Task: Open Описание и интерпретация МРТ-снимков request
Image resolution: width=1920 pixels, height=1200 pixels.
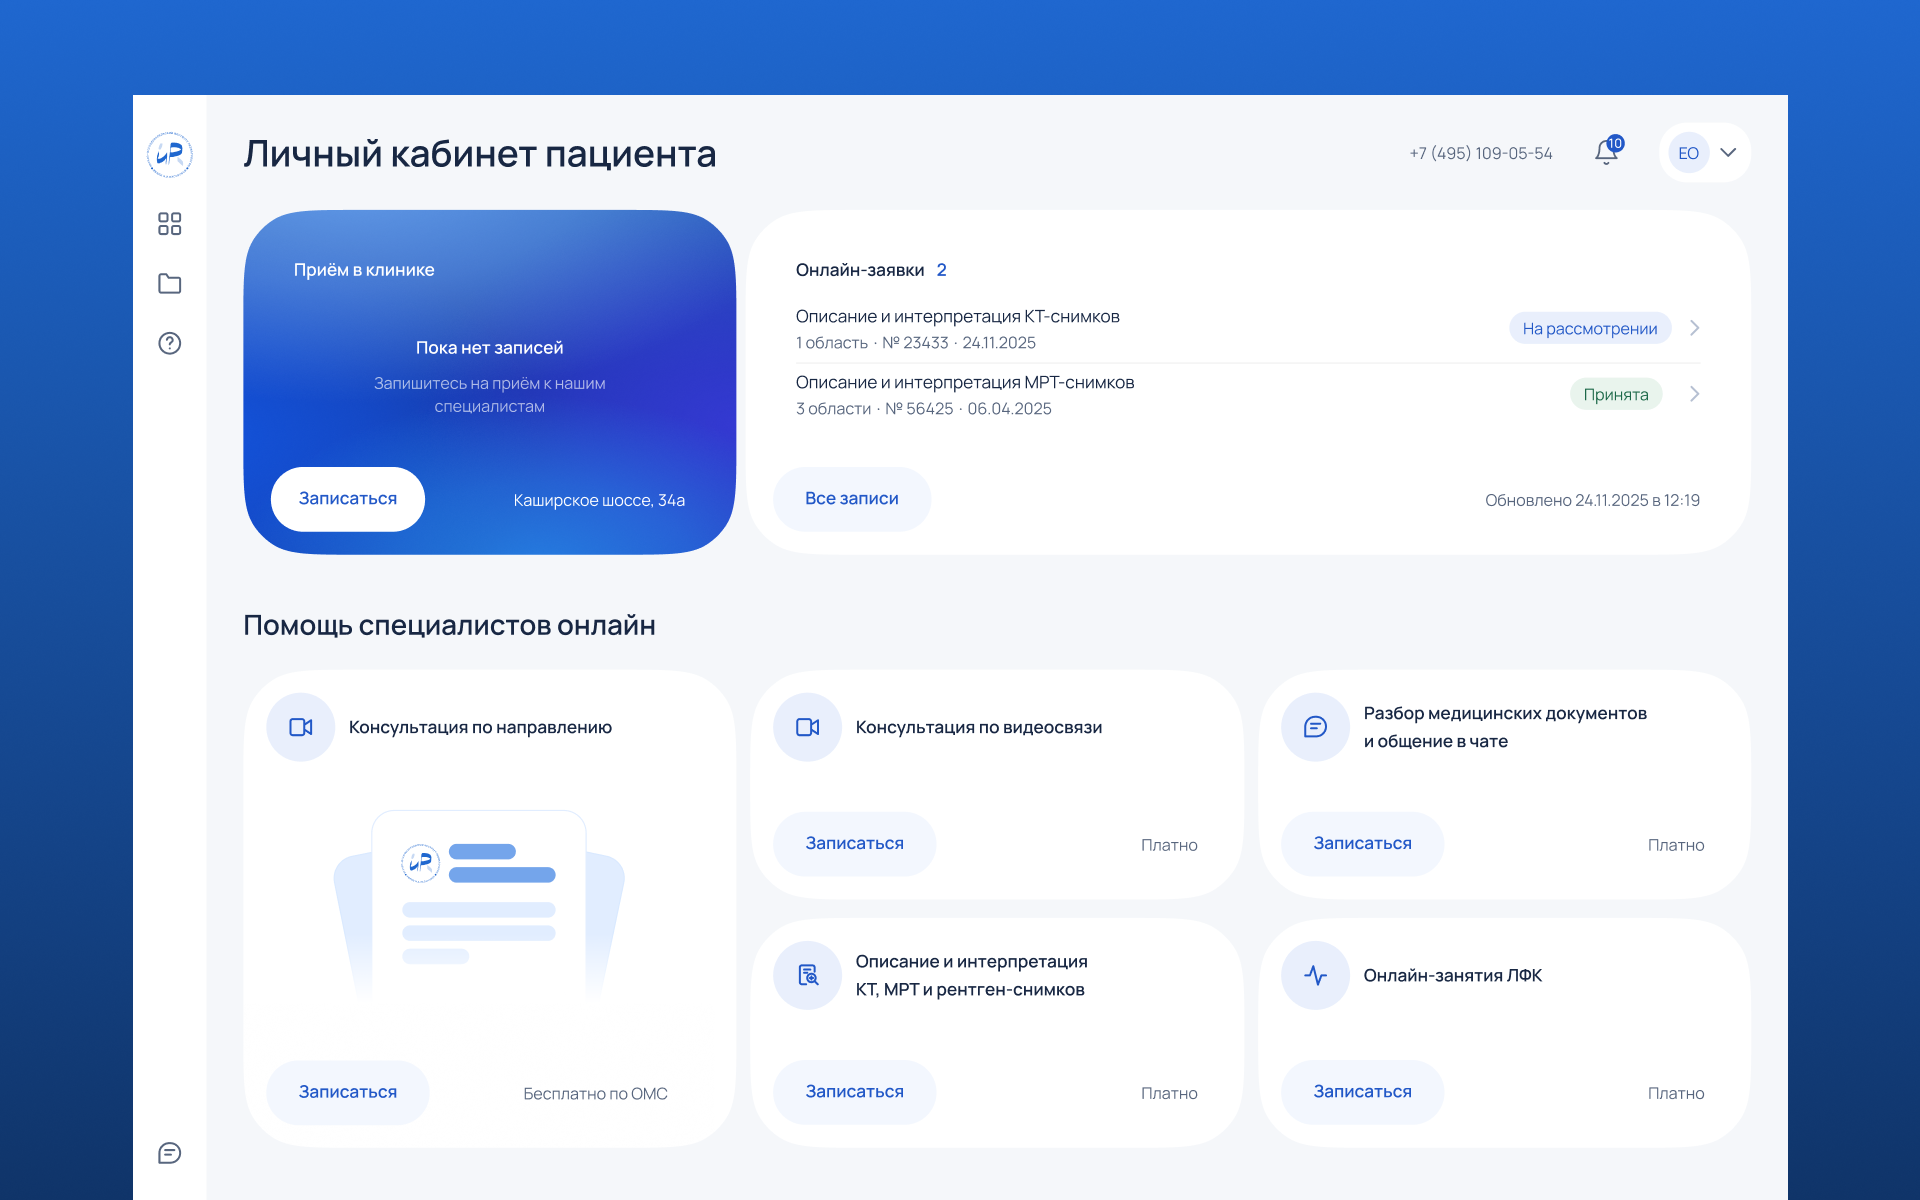Action: pyautogui.click(x=1248, y=395)
